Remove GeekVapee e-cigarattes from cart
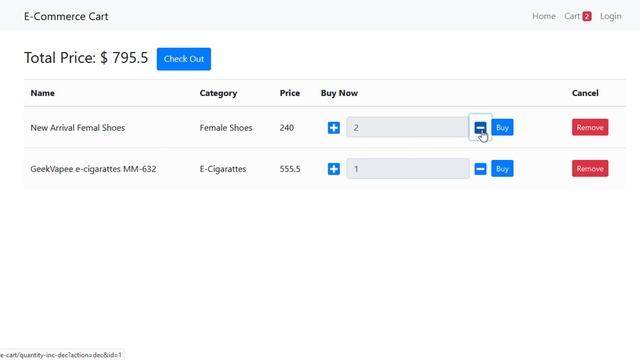This screenshot has width=640, height=360. click(590, 169)
